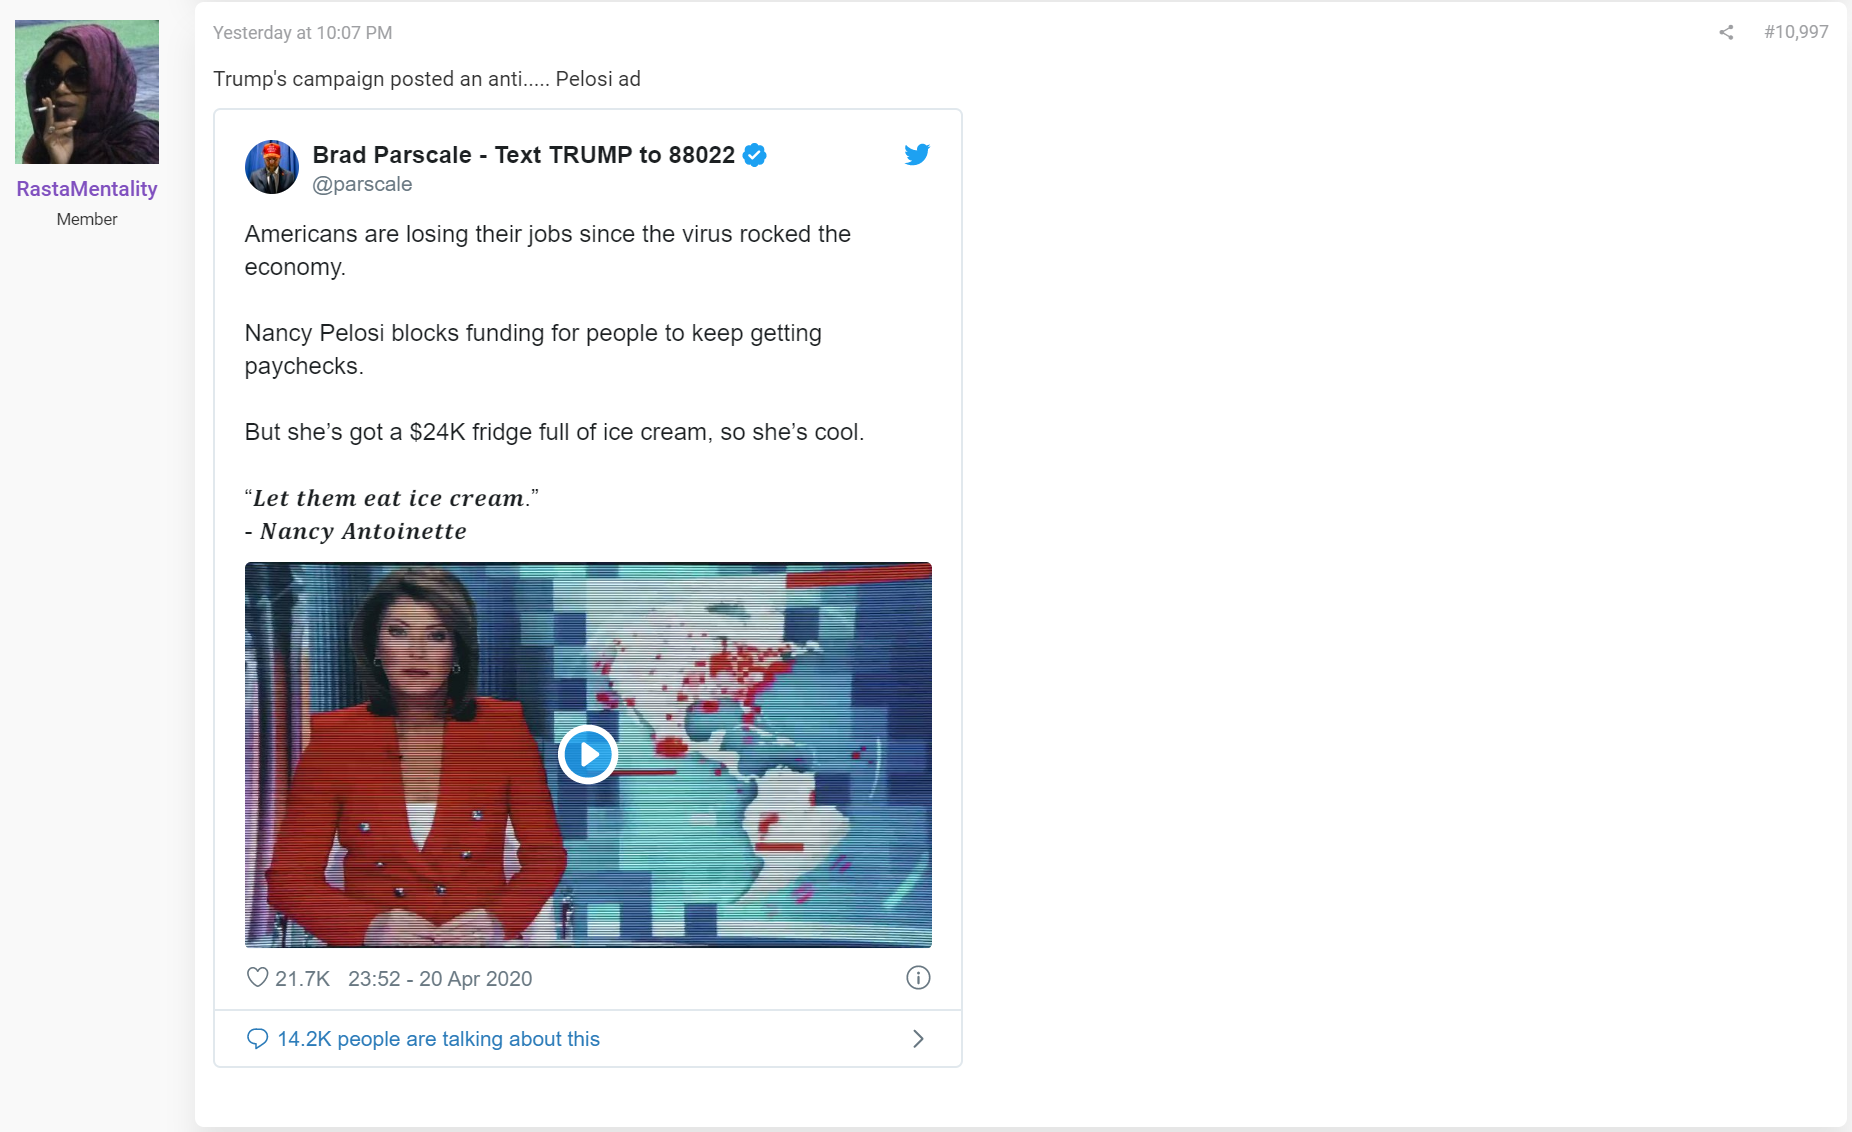Open the RastaMentality username profile
Screen dimensions: 1852x1132
click(x=87, y=189)
